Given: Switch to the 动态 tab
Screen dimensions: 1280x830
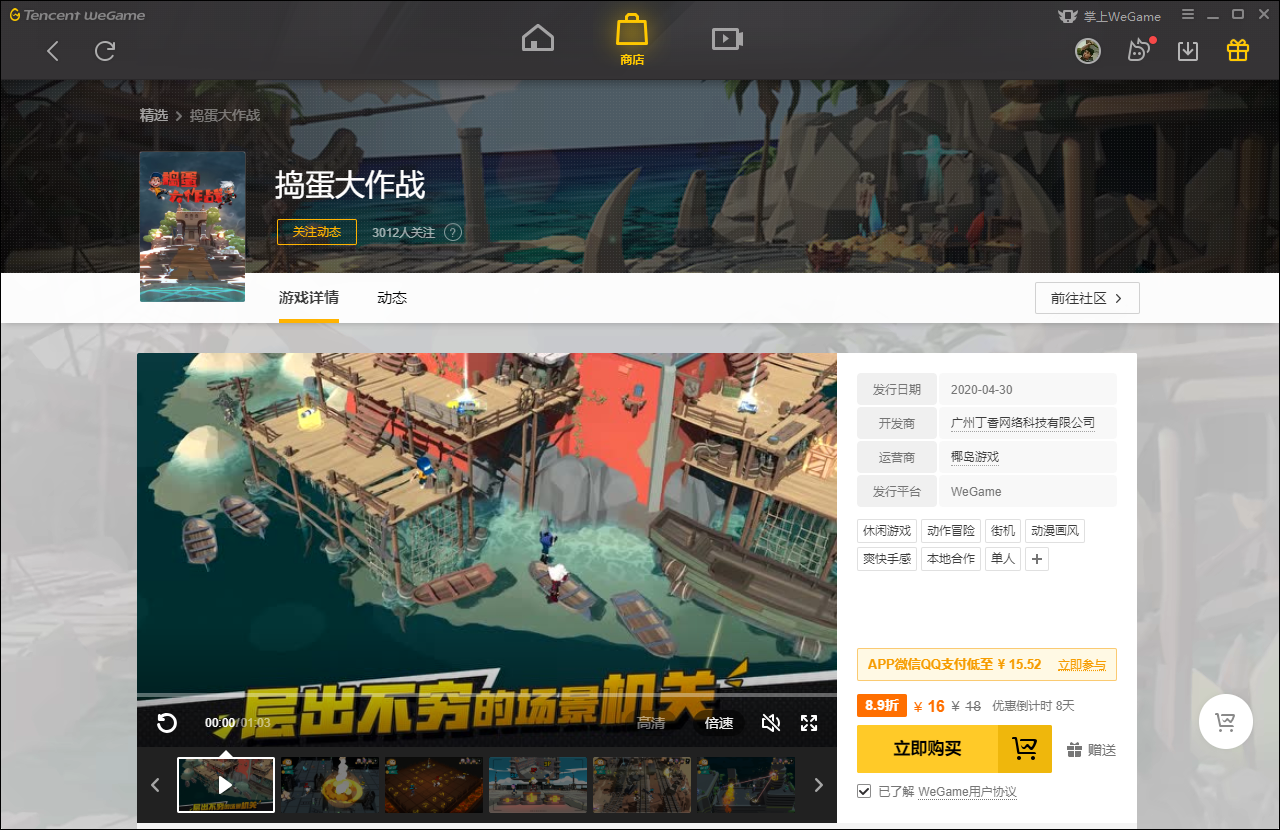Looking at the screenshot, I should 392,298.
